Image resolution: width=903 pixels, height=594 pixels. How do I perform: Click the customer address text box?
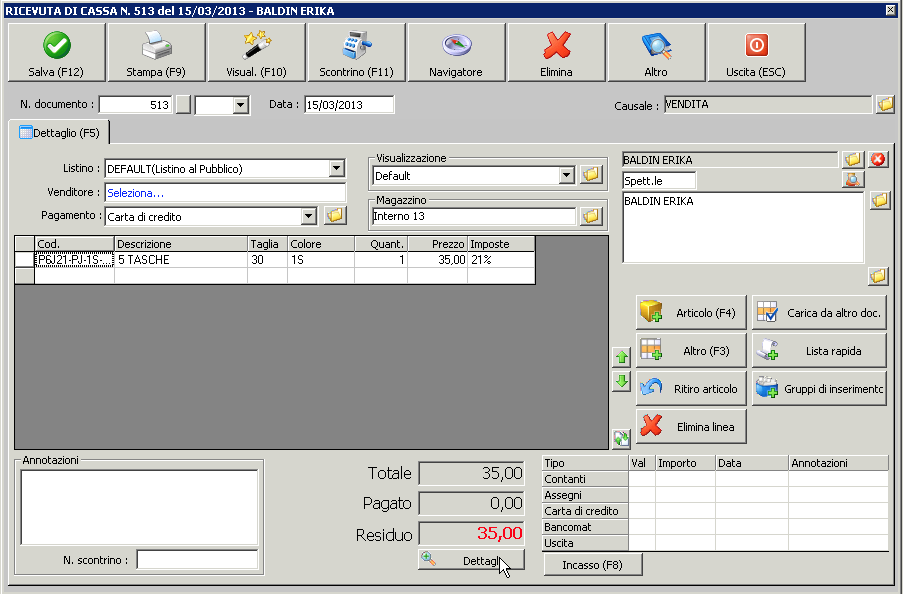point(743,228)
